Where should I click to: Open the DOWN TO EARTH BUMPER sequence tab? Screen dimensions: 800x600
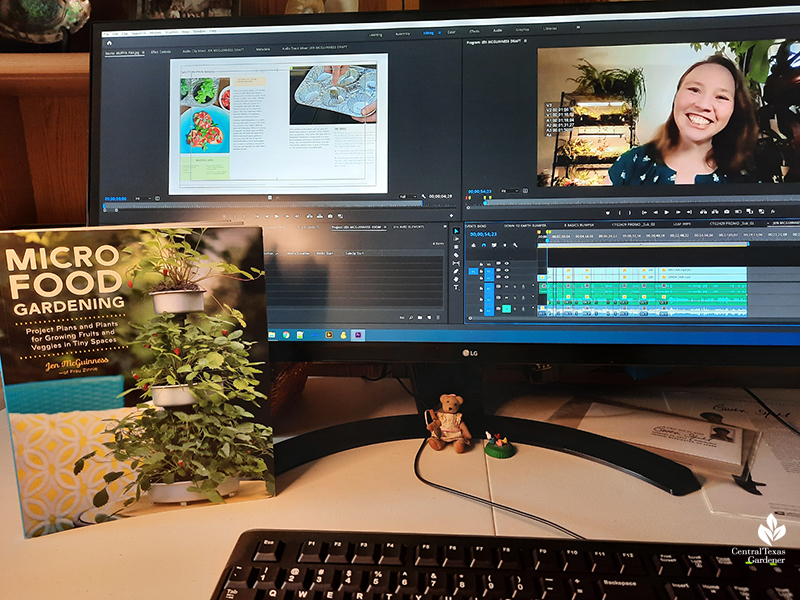(525, 226)
